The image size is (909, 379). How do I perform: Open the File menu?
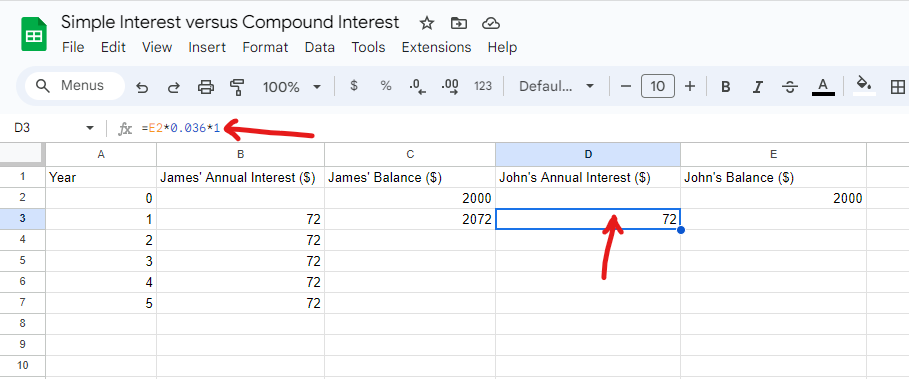pos(73,48)
